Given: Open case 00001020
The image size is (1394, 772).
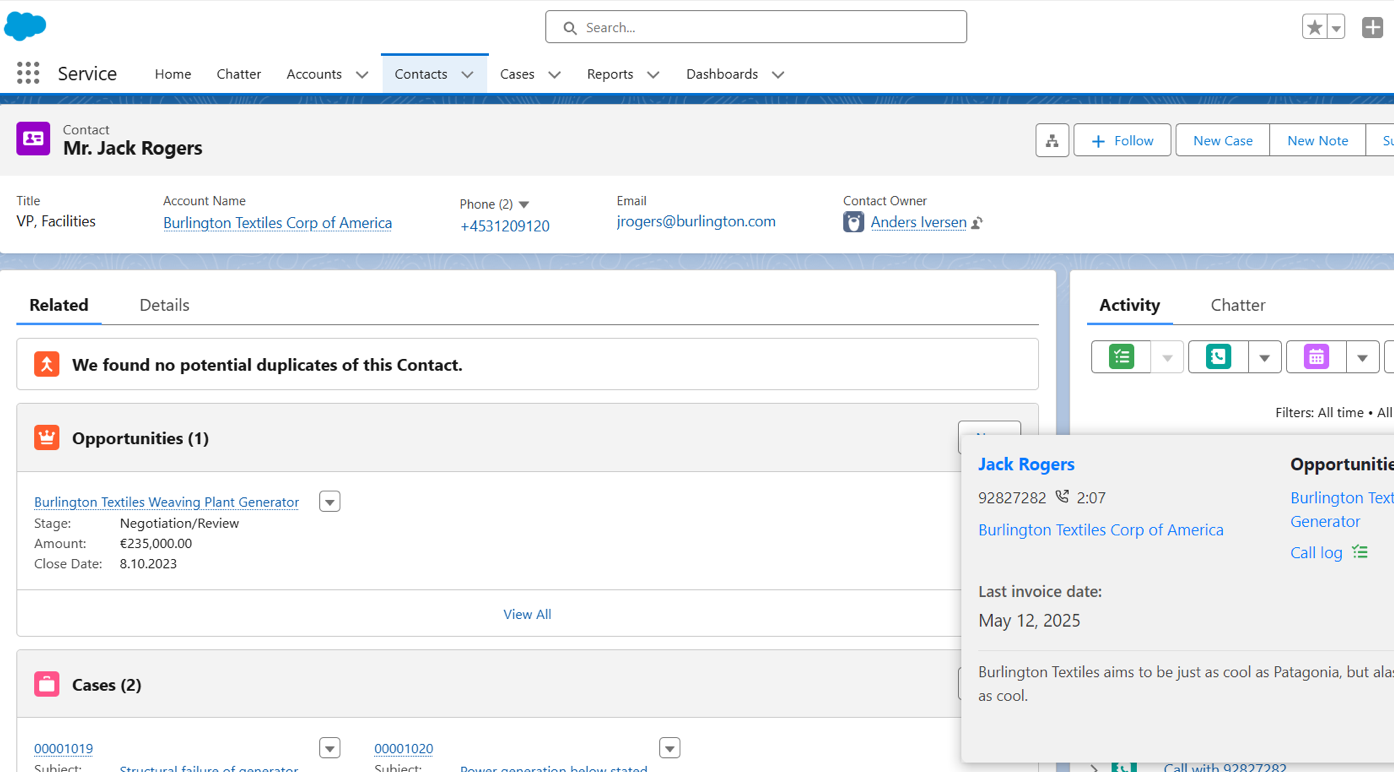Looking at the screenshot, I should click(x=403, y=748).
